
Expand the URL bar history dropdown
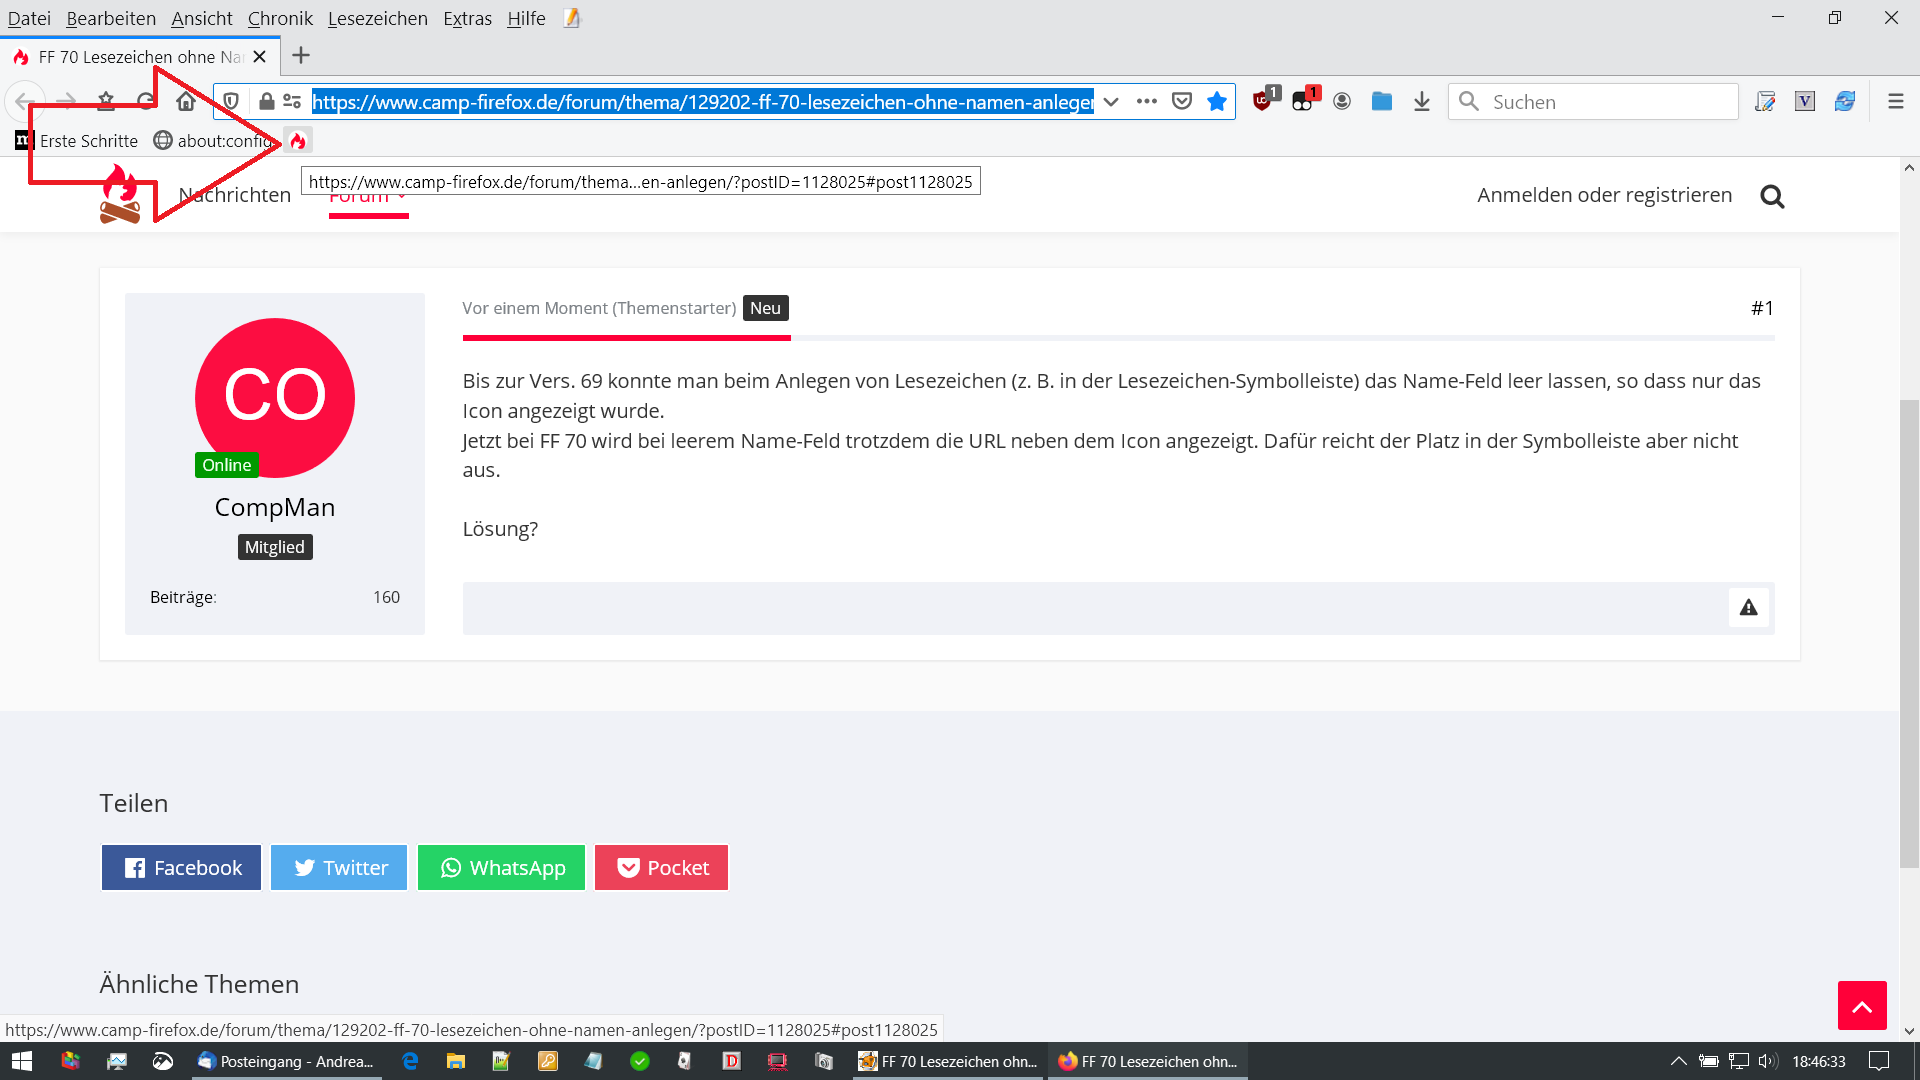1111,101
